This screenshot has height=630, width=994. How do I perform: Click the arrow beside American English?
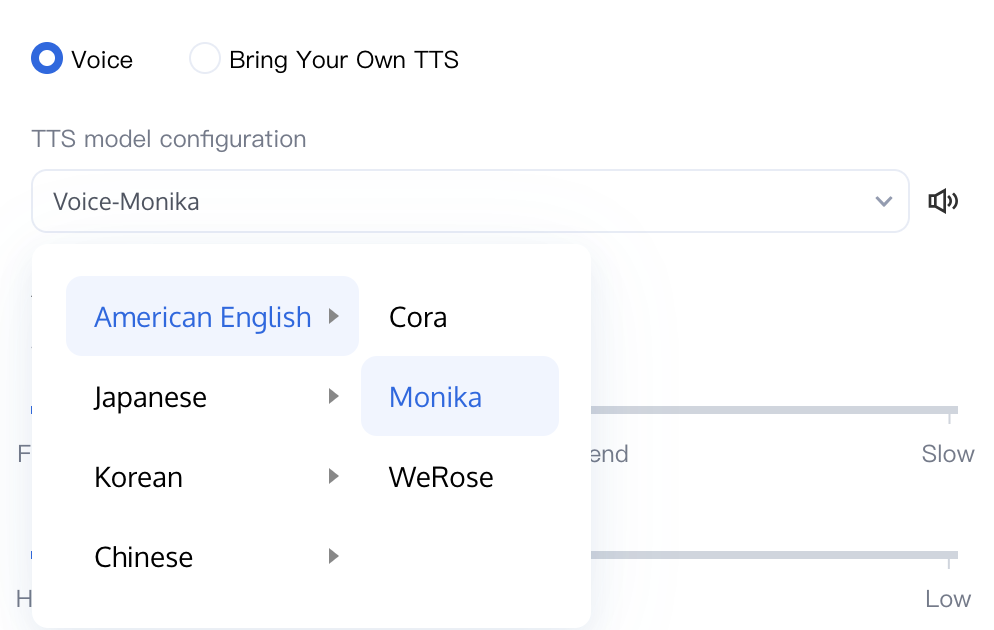334,317
